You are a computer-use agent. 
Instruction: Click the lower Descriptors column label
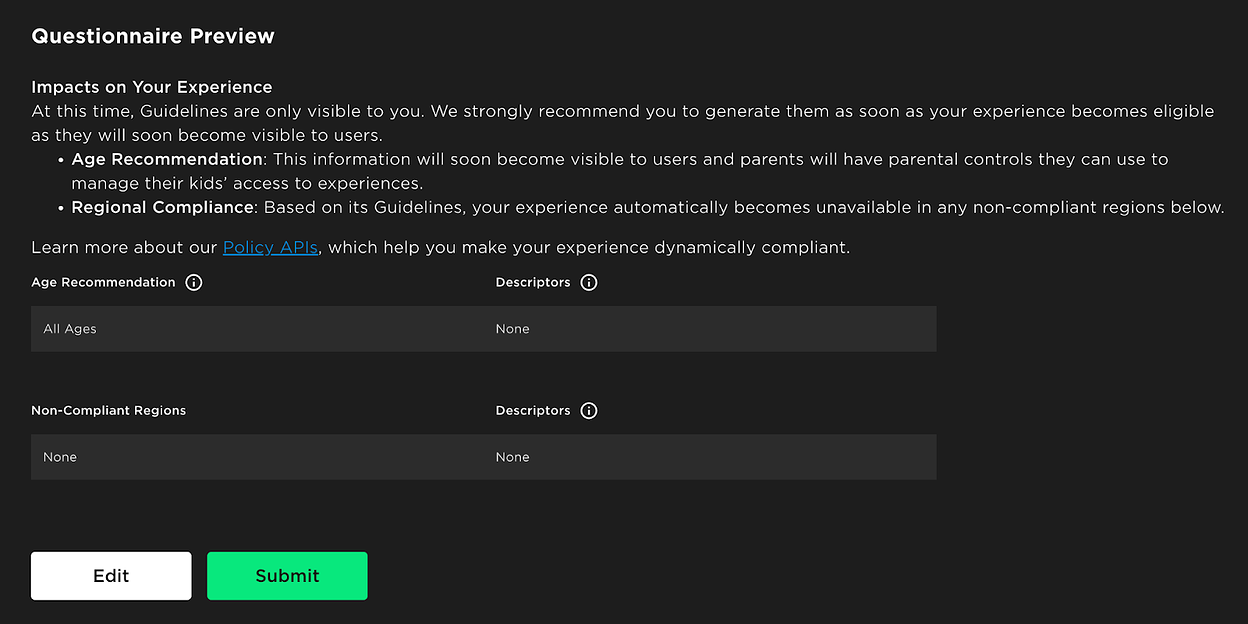click(x=534, y=410)
